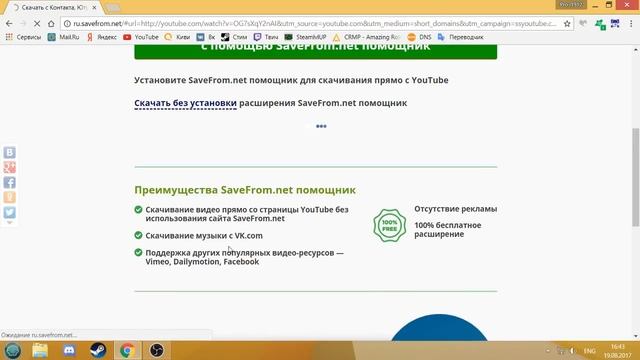This screenshot has width=640, height=360.
Task: Click the Отсутствие рекламы text
Action: point(456,209)
